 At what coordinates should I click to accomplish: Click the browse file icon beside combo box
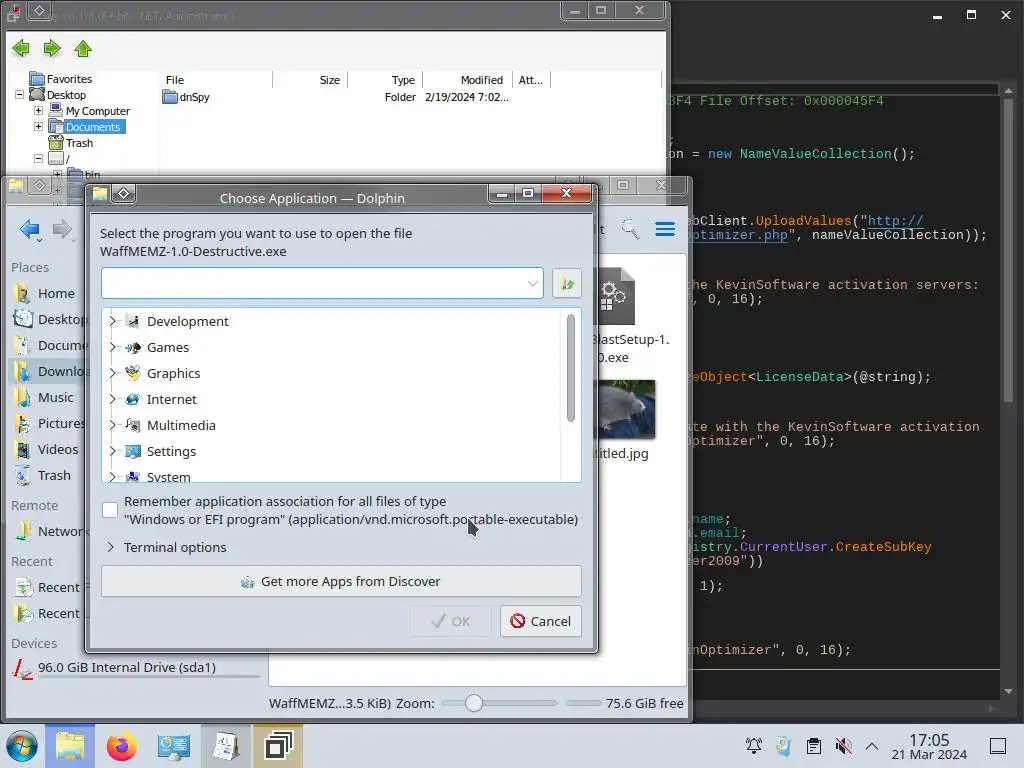click(x=567, y=283)
